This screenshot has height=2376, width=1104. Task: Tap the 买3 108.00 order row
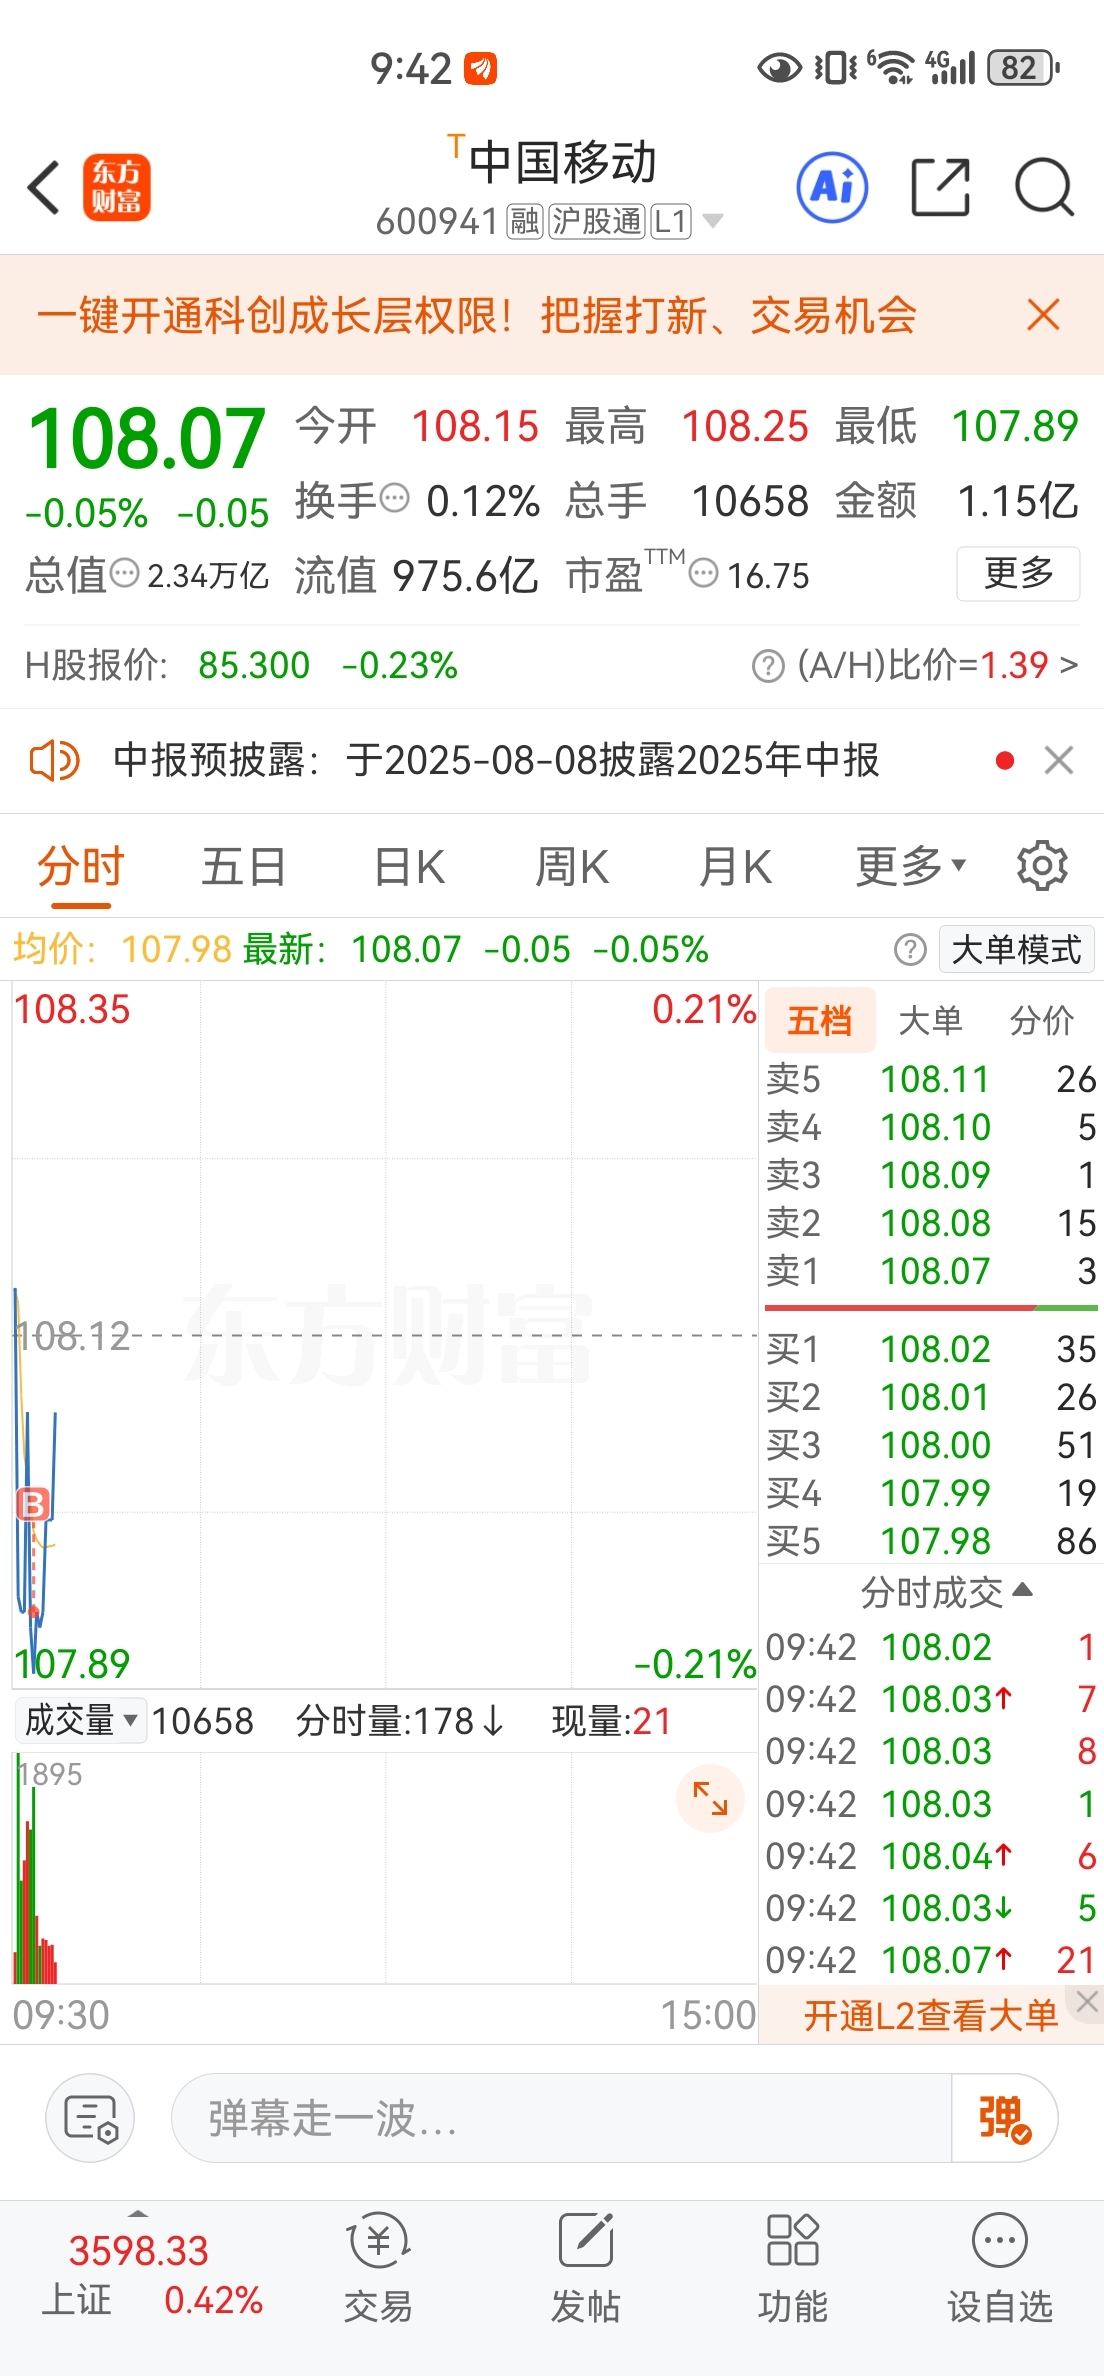coord(931,1445)
